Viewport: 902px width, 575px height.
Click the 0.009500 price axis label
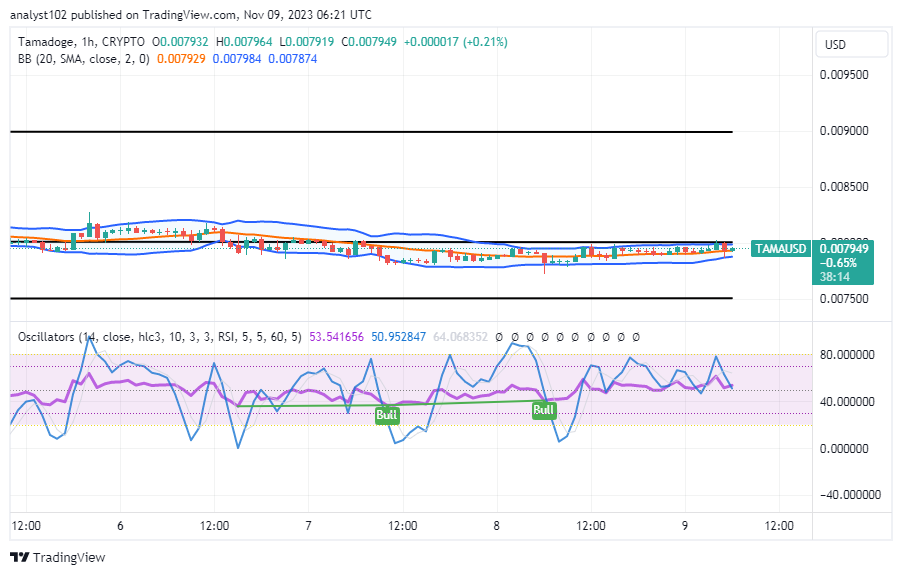[x=844, y=75]
